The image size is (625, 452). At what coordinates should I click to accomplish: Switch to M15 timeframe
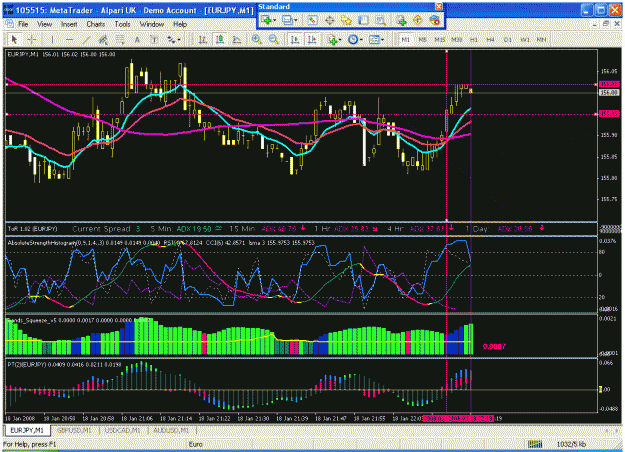click(440, 39)
